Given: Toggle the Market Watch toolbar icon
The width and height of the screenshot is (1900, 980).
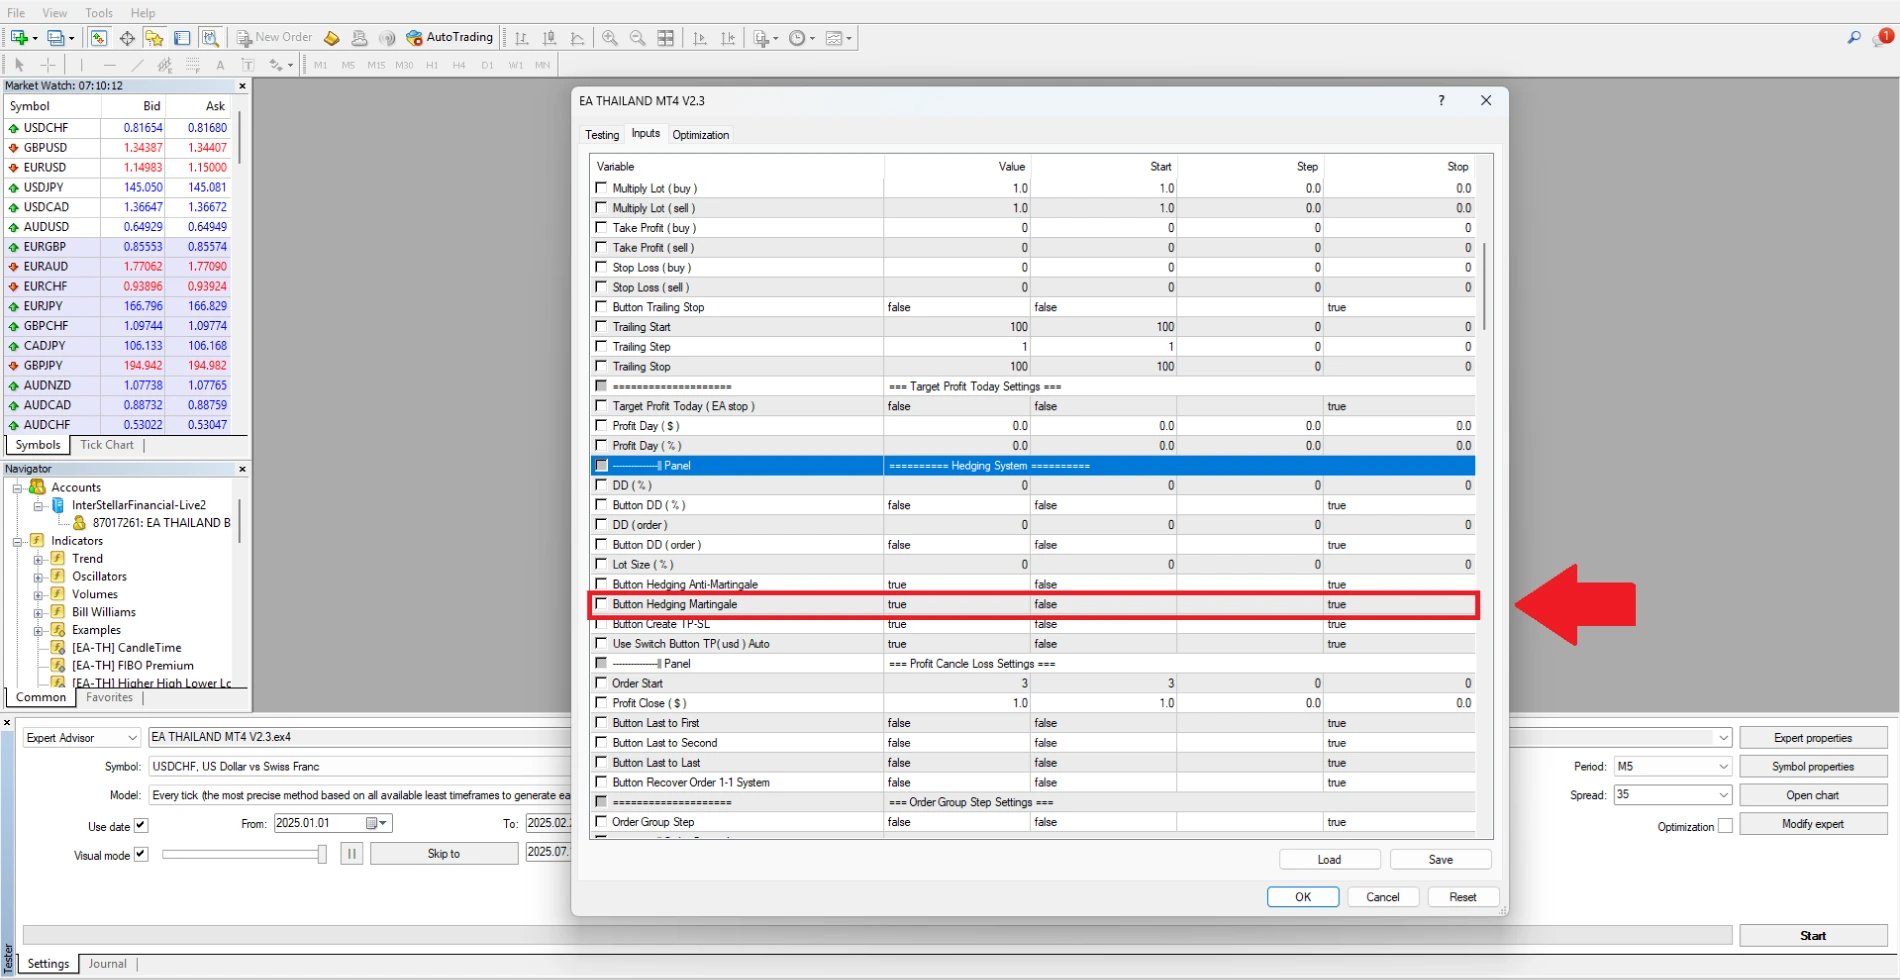Looking at the screenshot, I should (x=99, y=38).
